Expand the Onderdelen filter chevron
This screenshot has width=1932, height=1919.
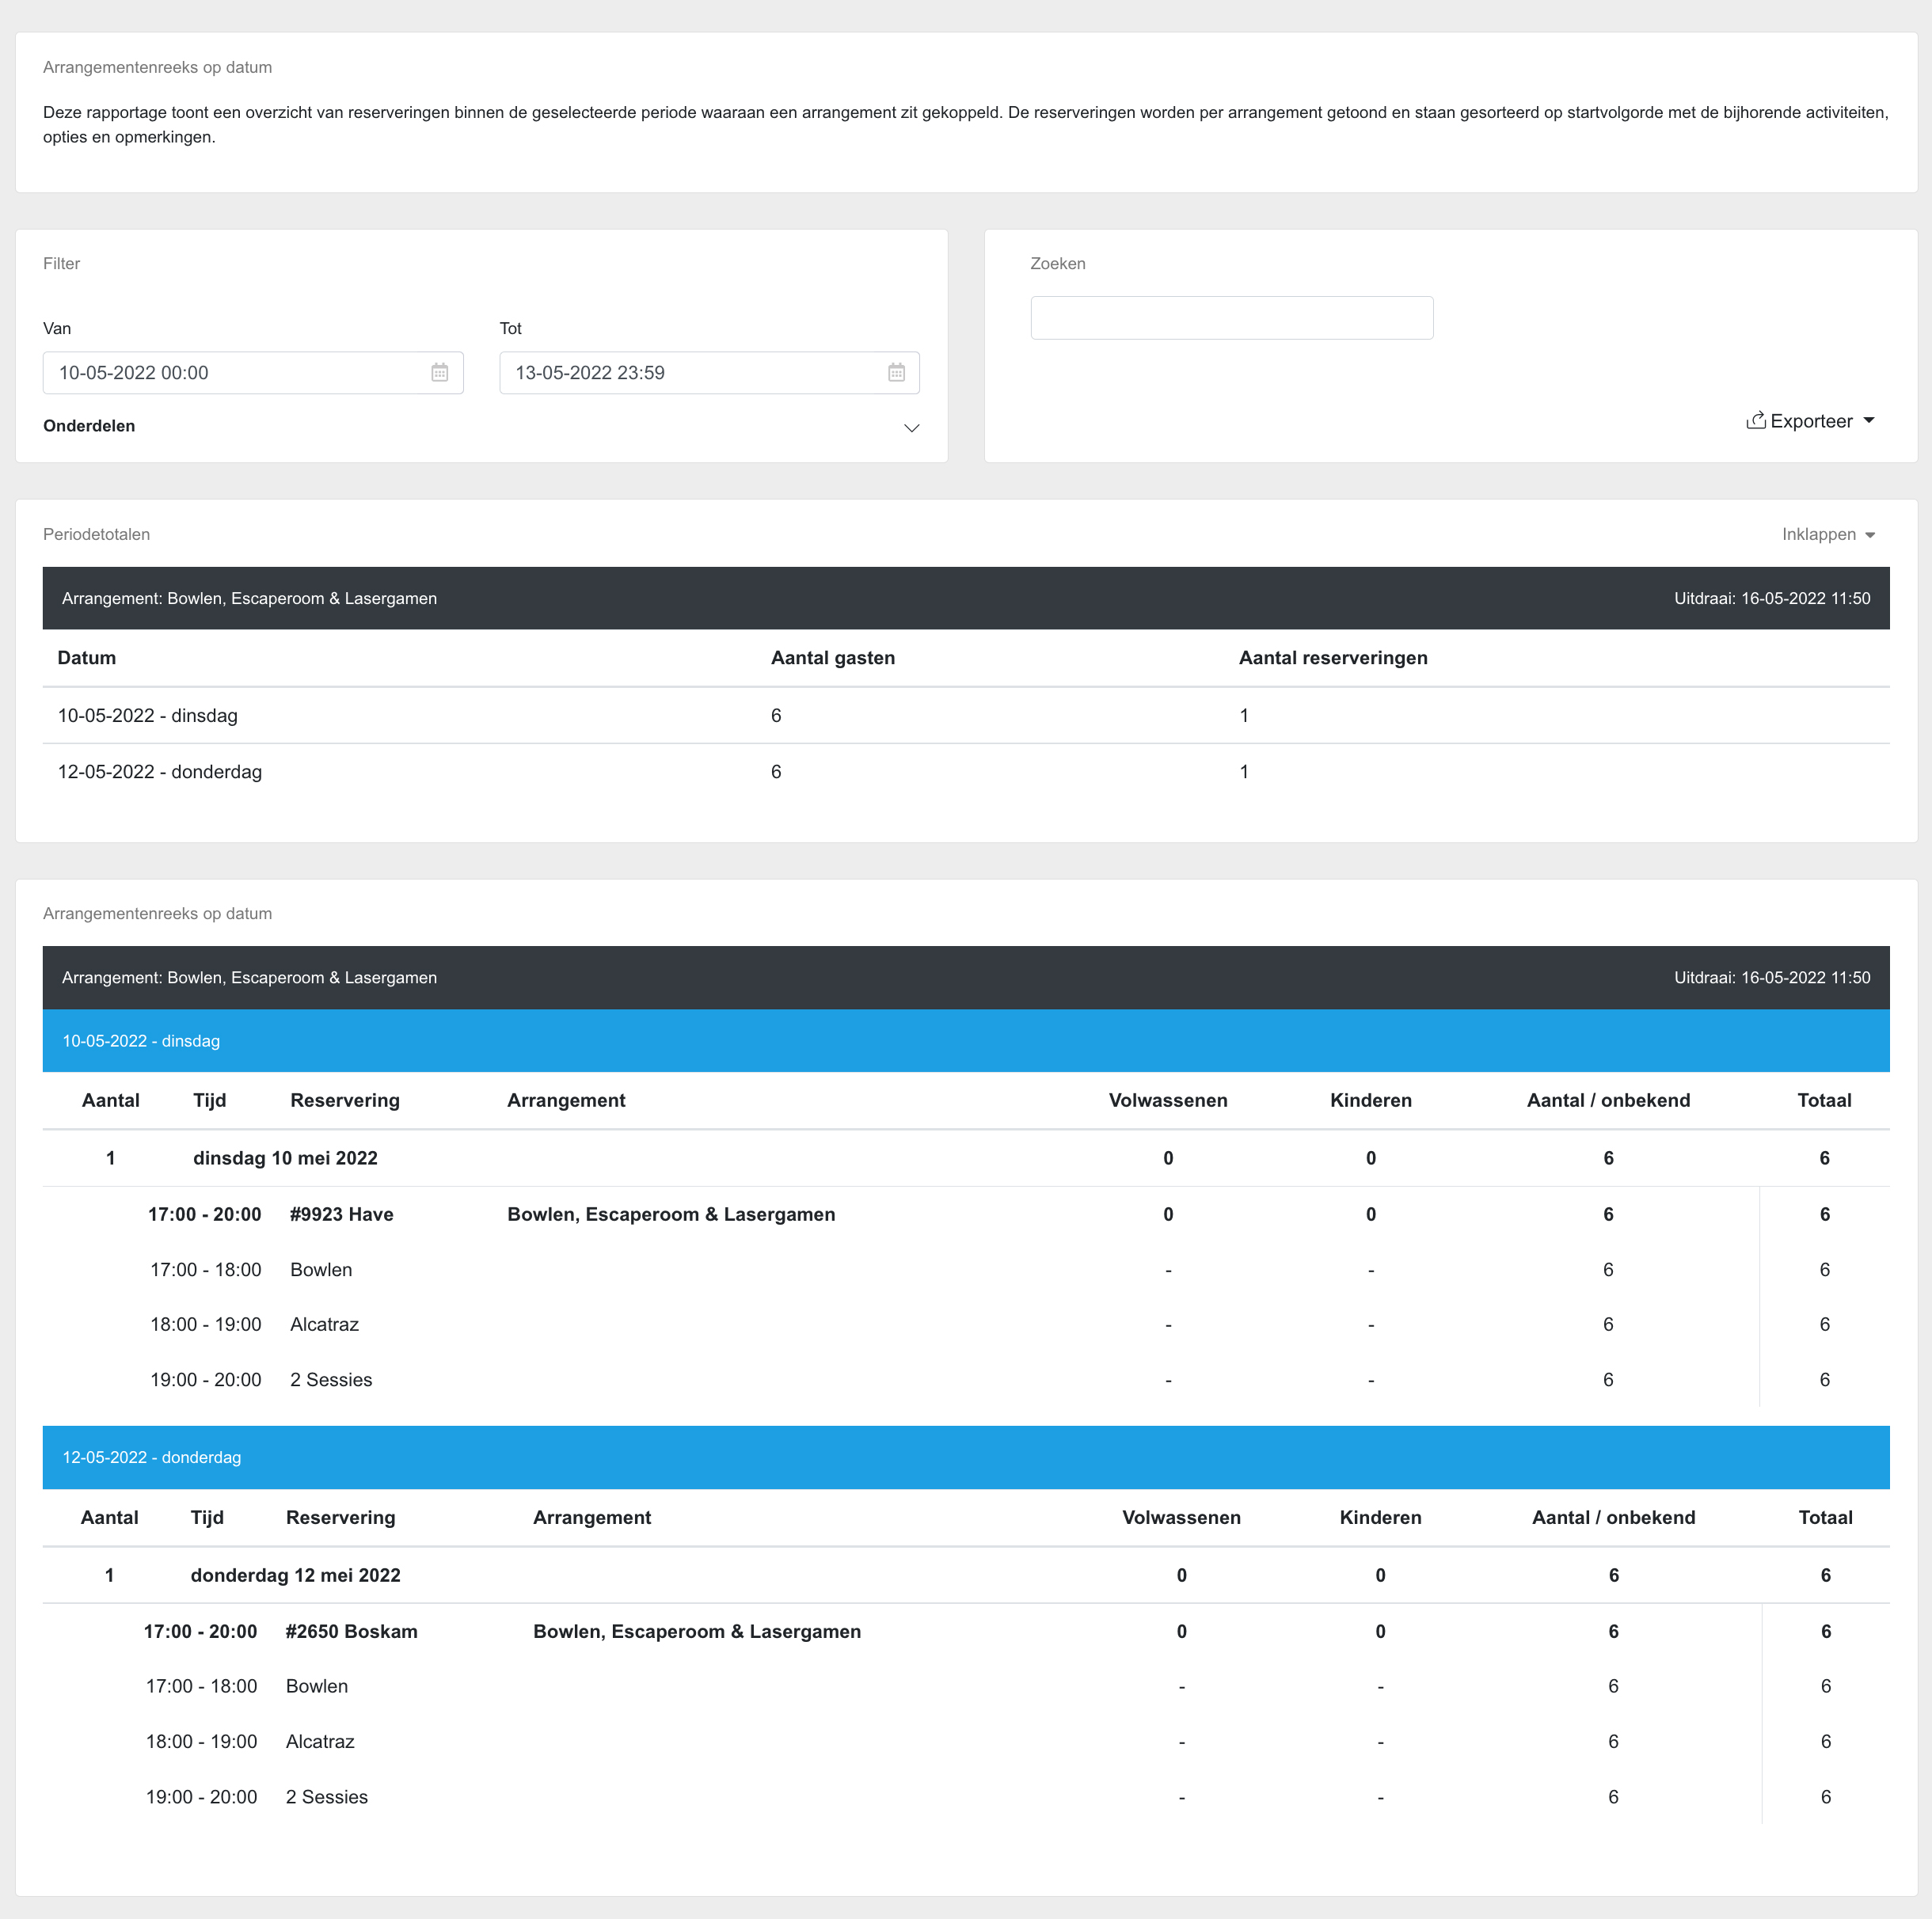point(911,428)
